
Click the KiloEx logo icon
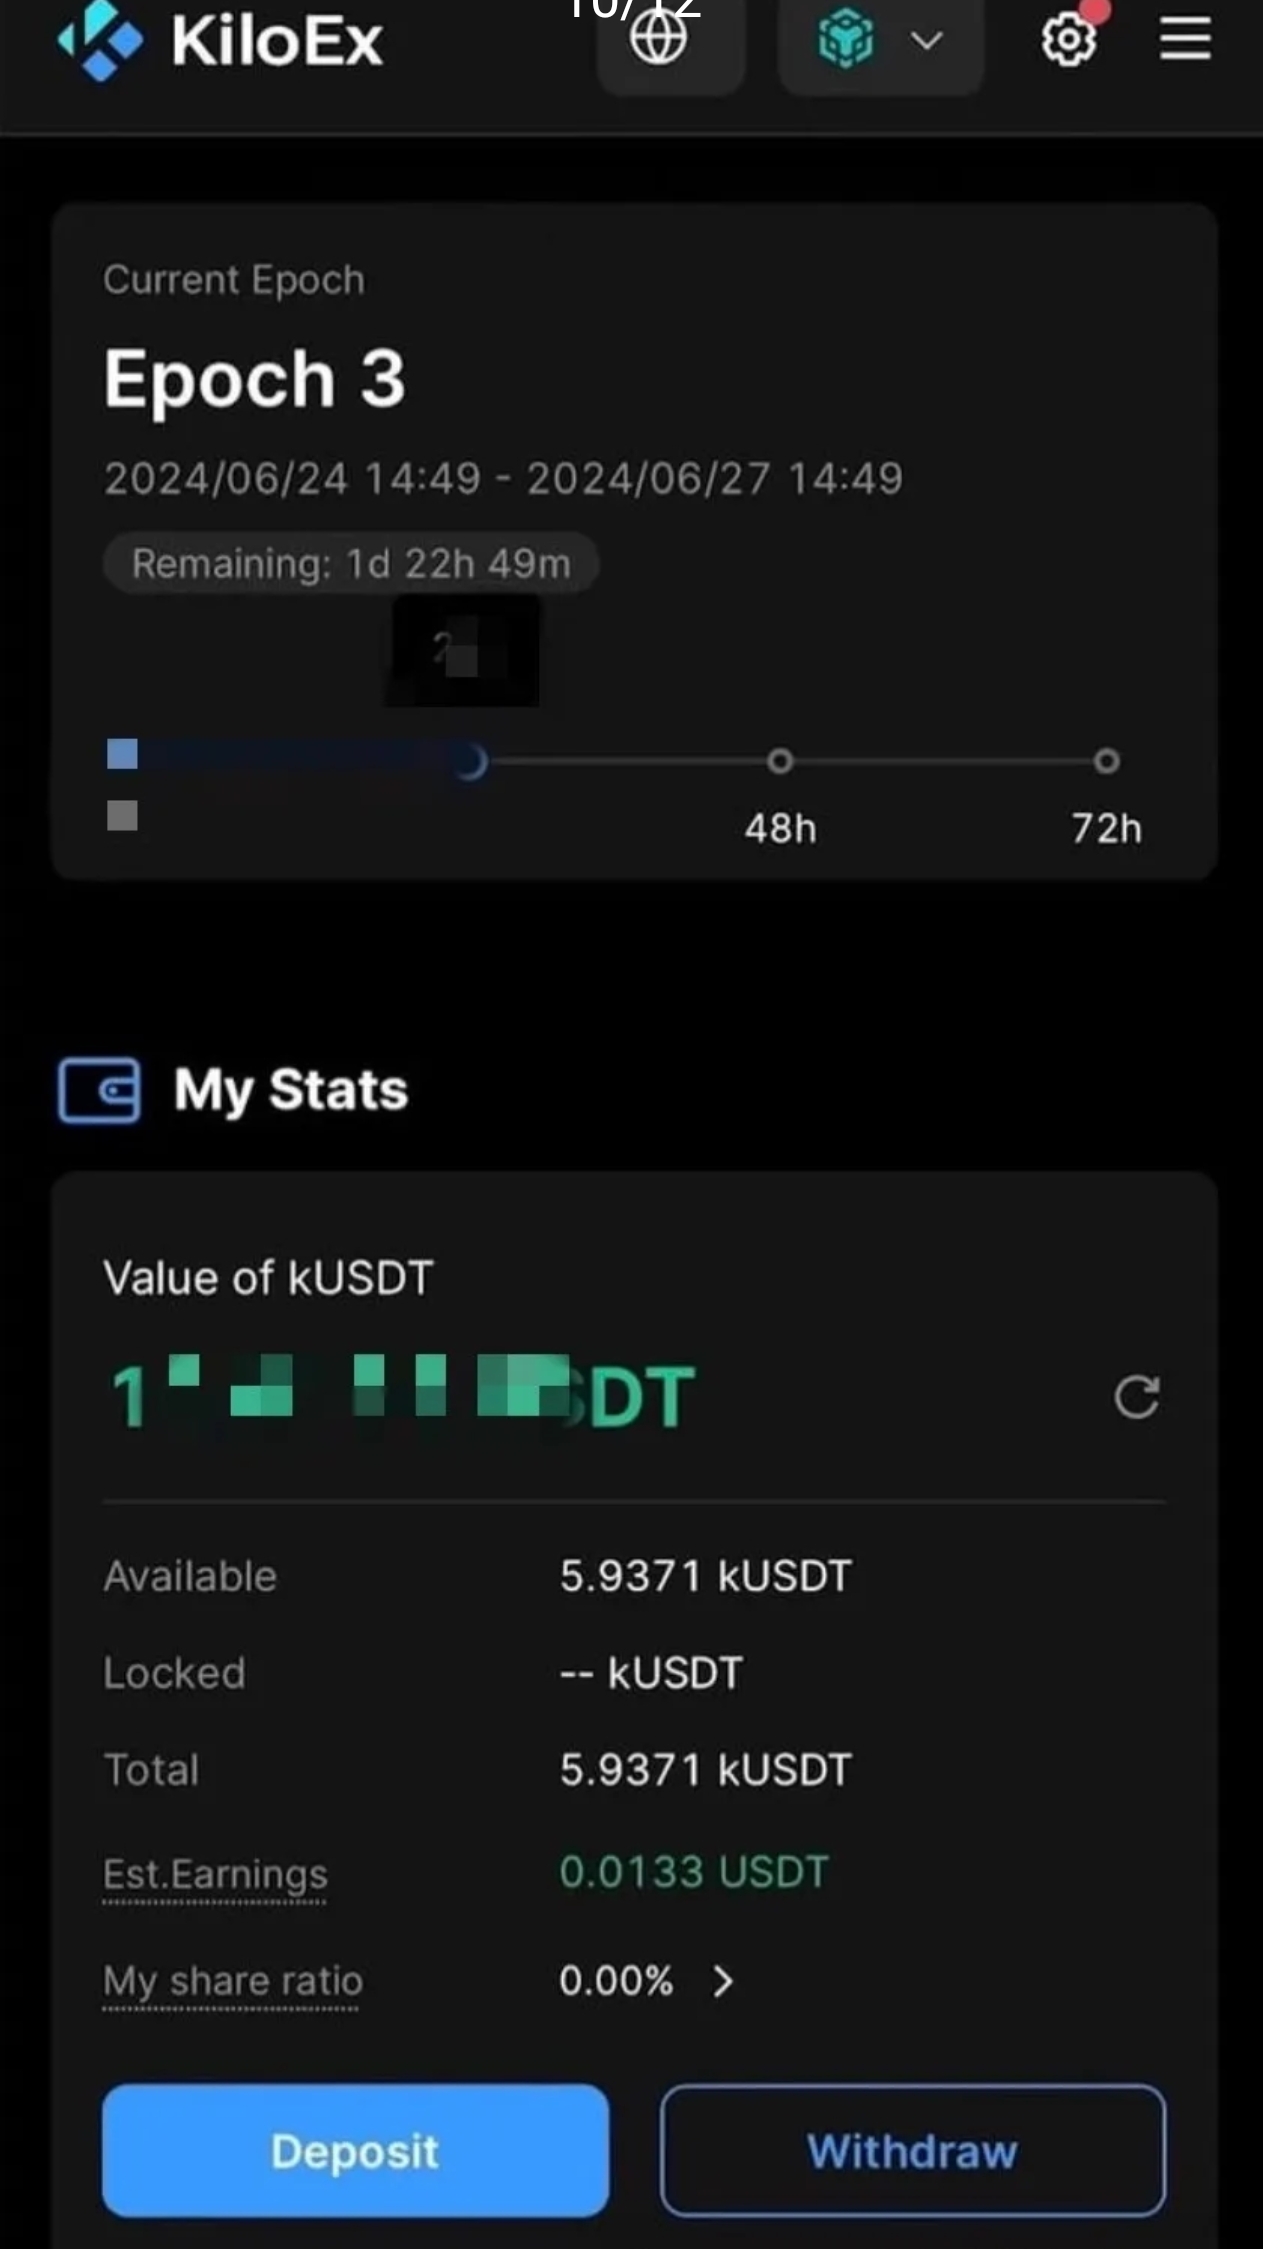100,41
